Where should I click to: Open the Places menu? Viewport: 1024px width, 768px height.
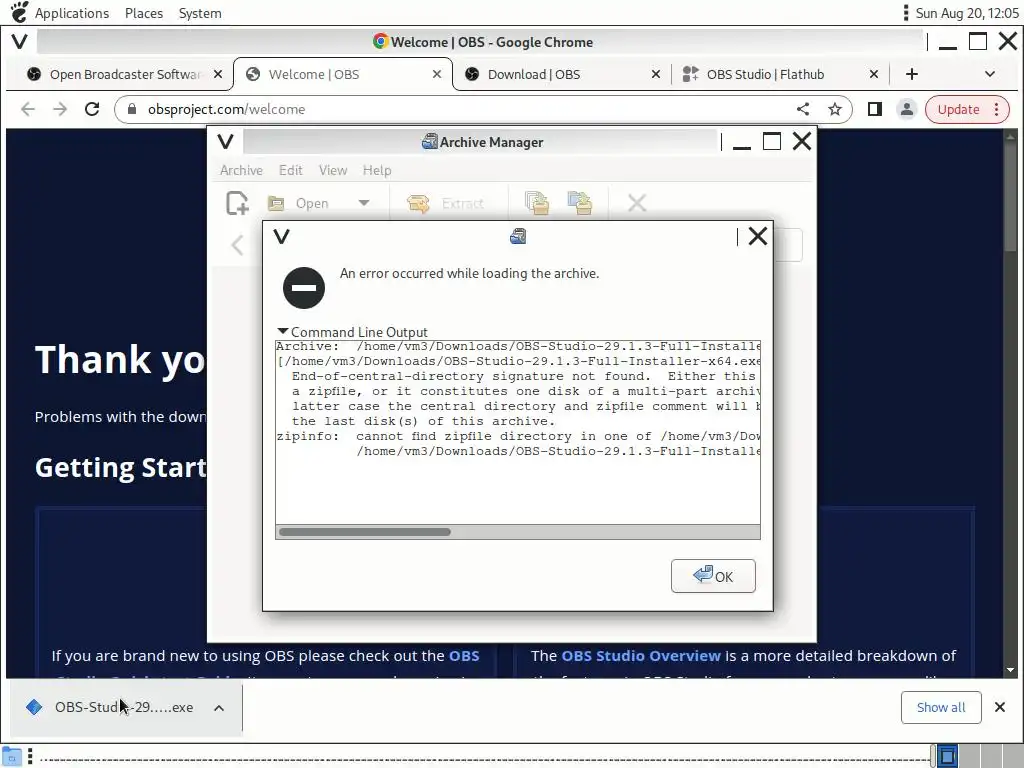coord(144,13)
